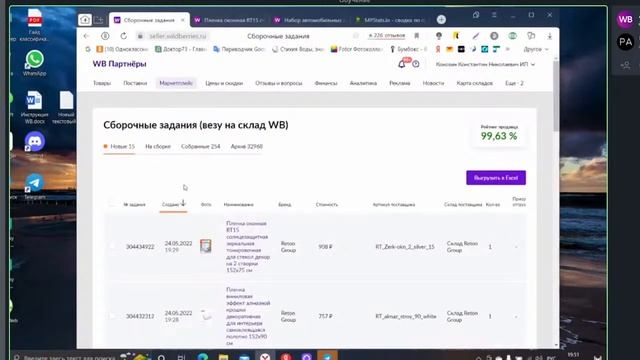Switch to Набор автомобильных browser tab
This screenshot has width=640, height=360.
point(309,20)
